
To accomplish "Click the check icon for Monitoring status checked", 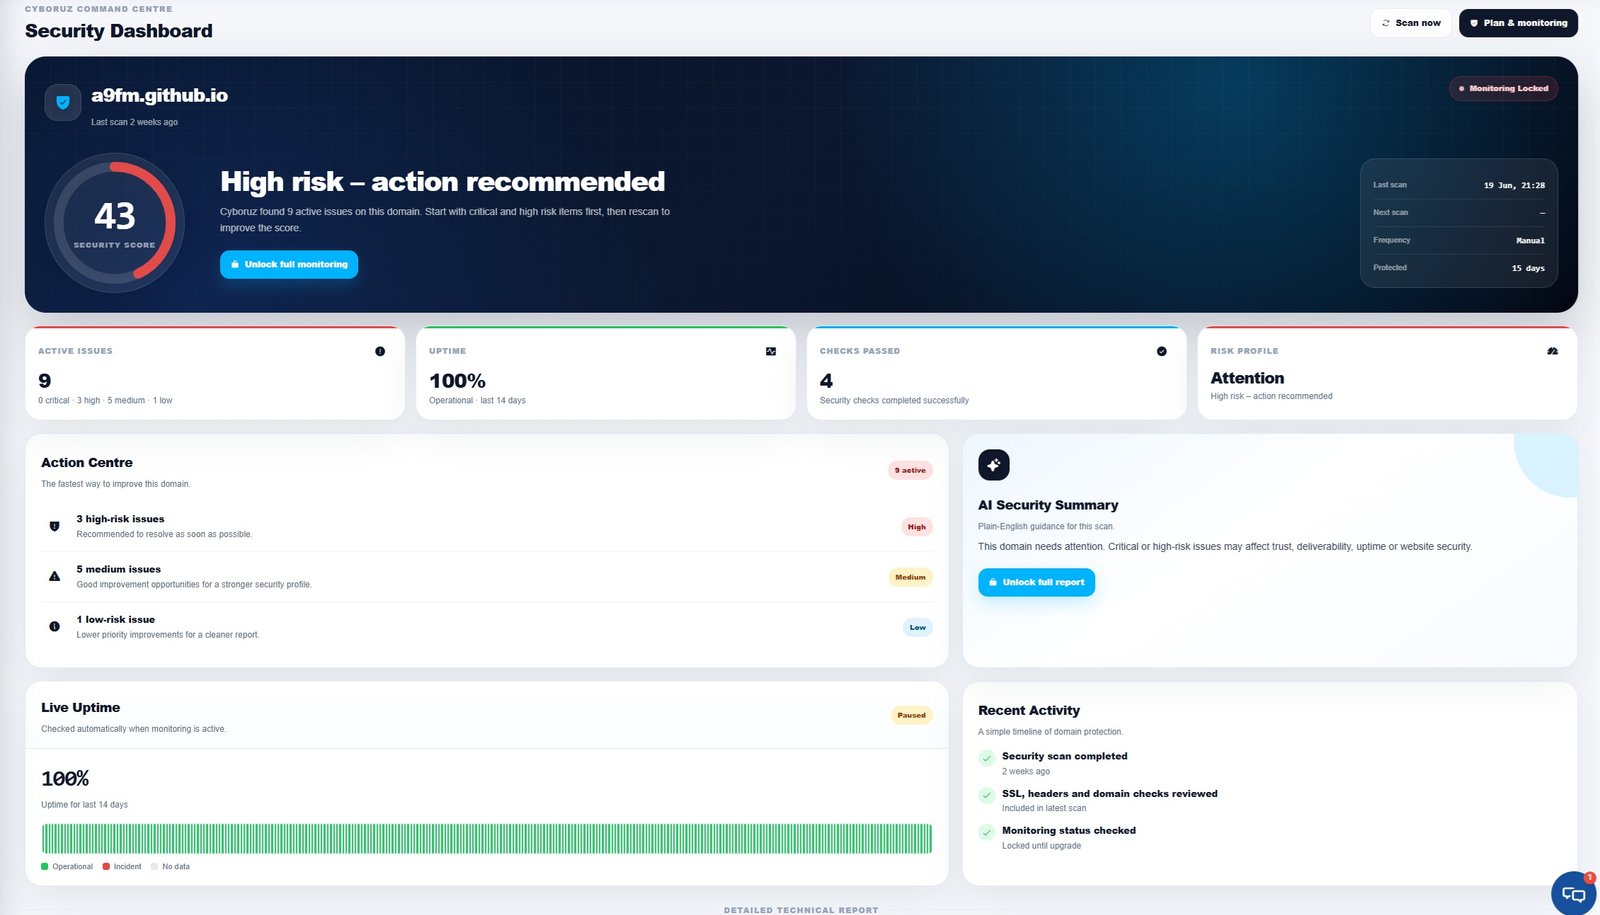I will [x=987, y=832].
